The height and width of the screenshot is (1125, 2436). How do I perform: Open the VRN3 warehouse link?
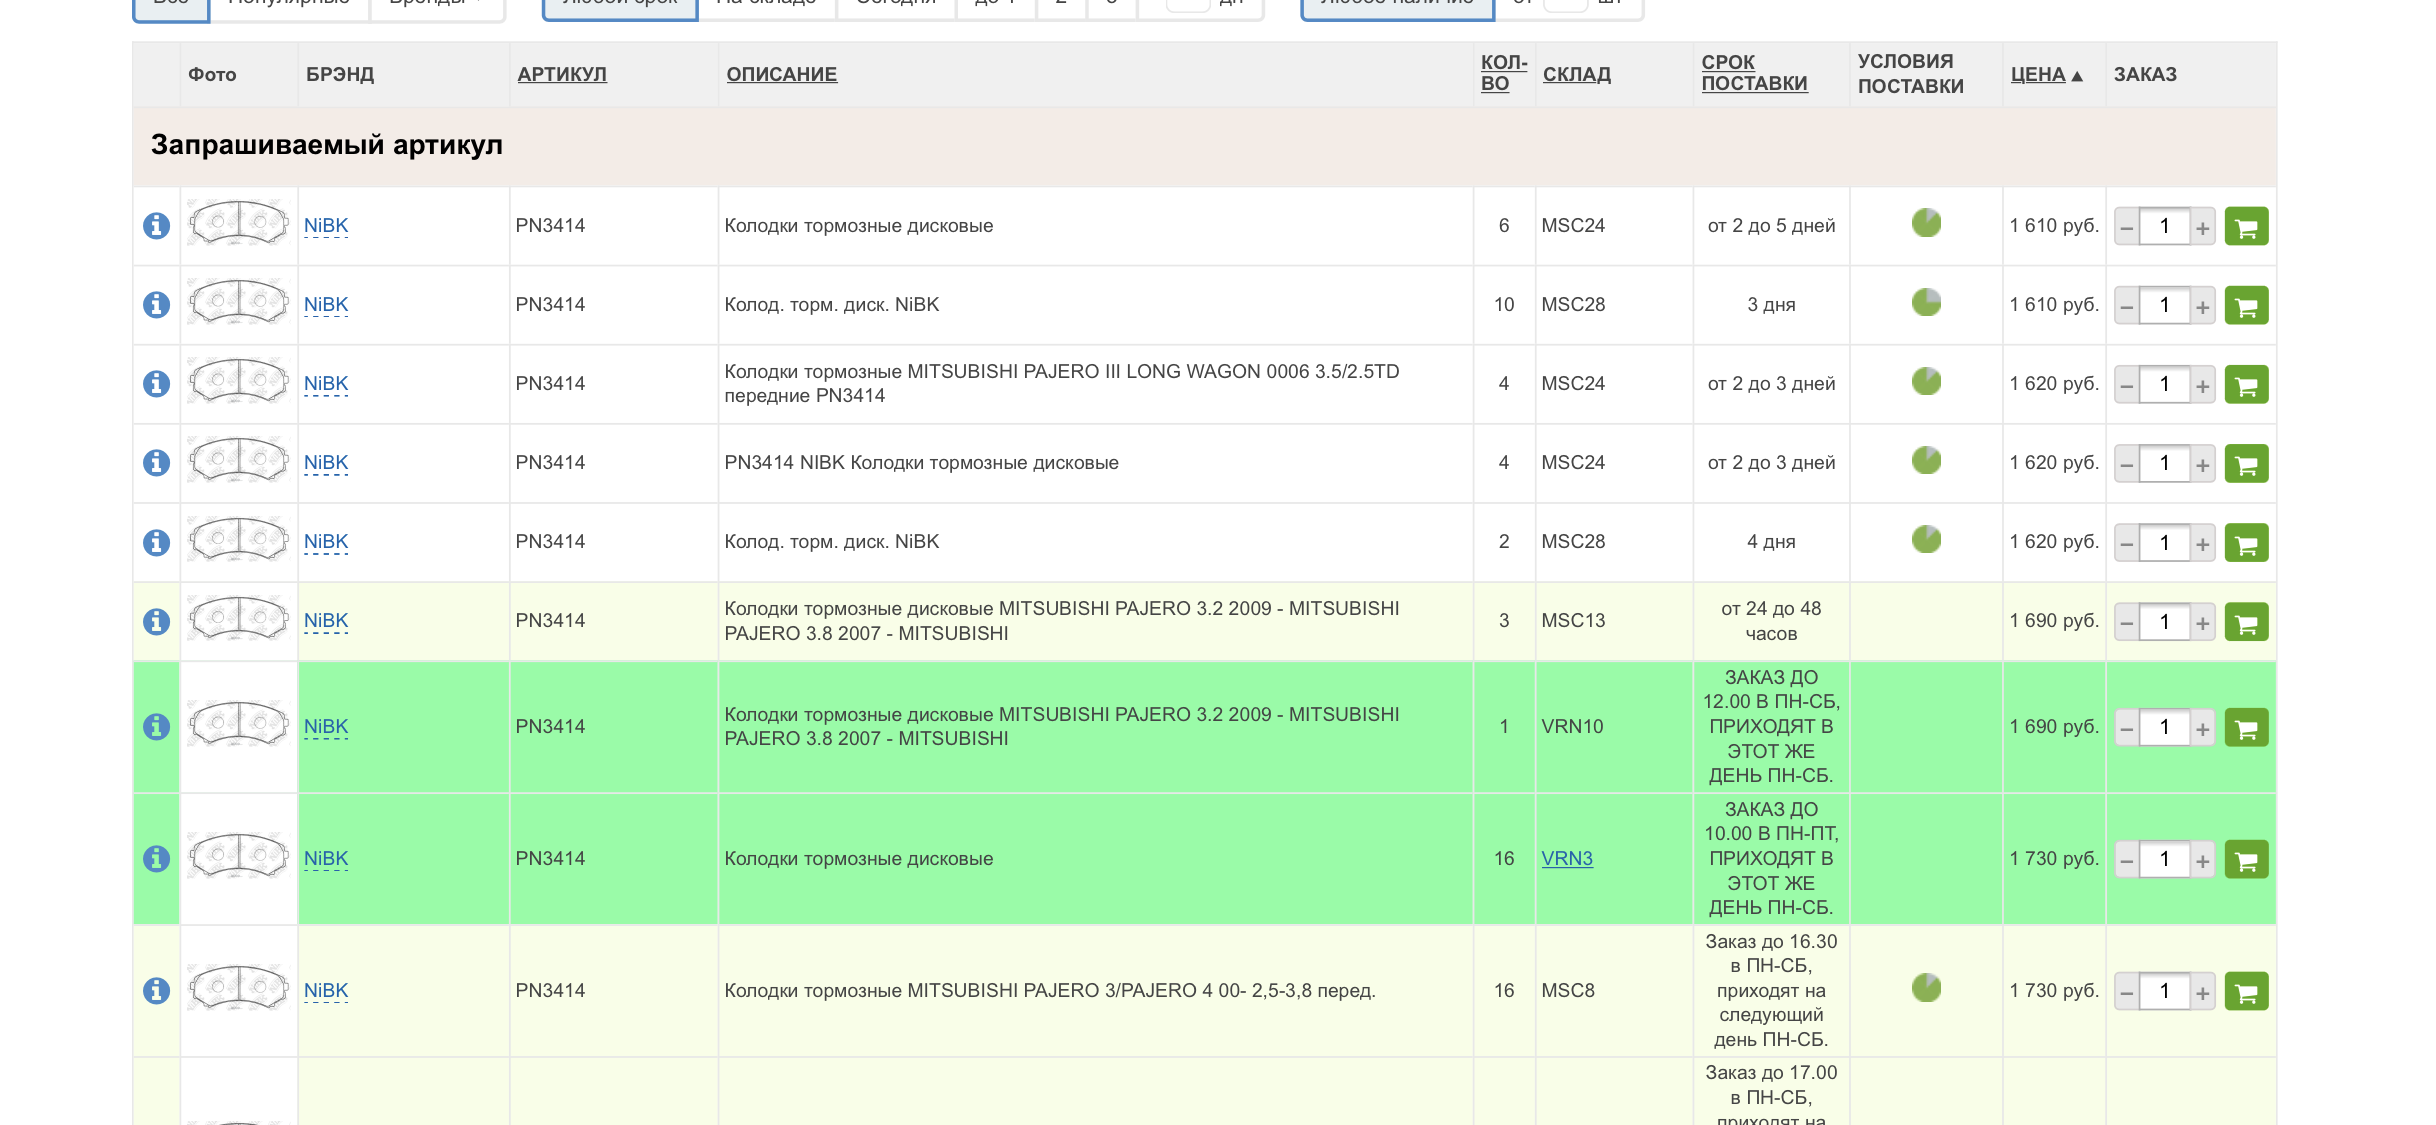[1566, 859]
